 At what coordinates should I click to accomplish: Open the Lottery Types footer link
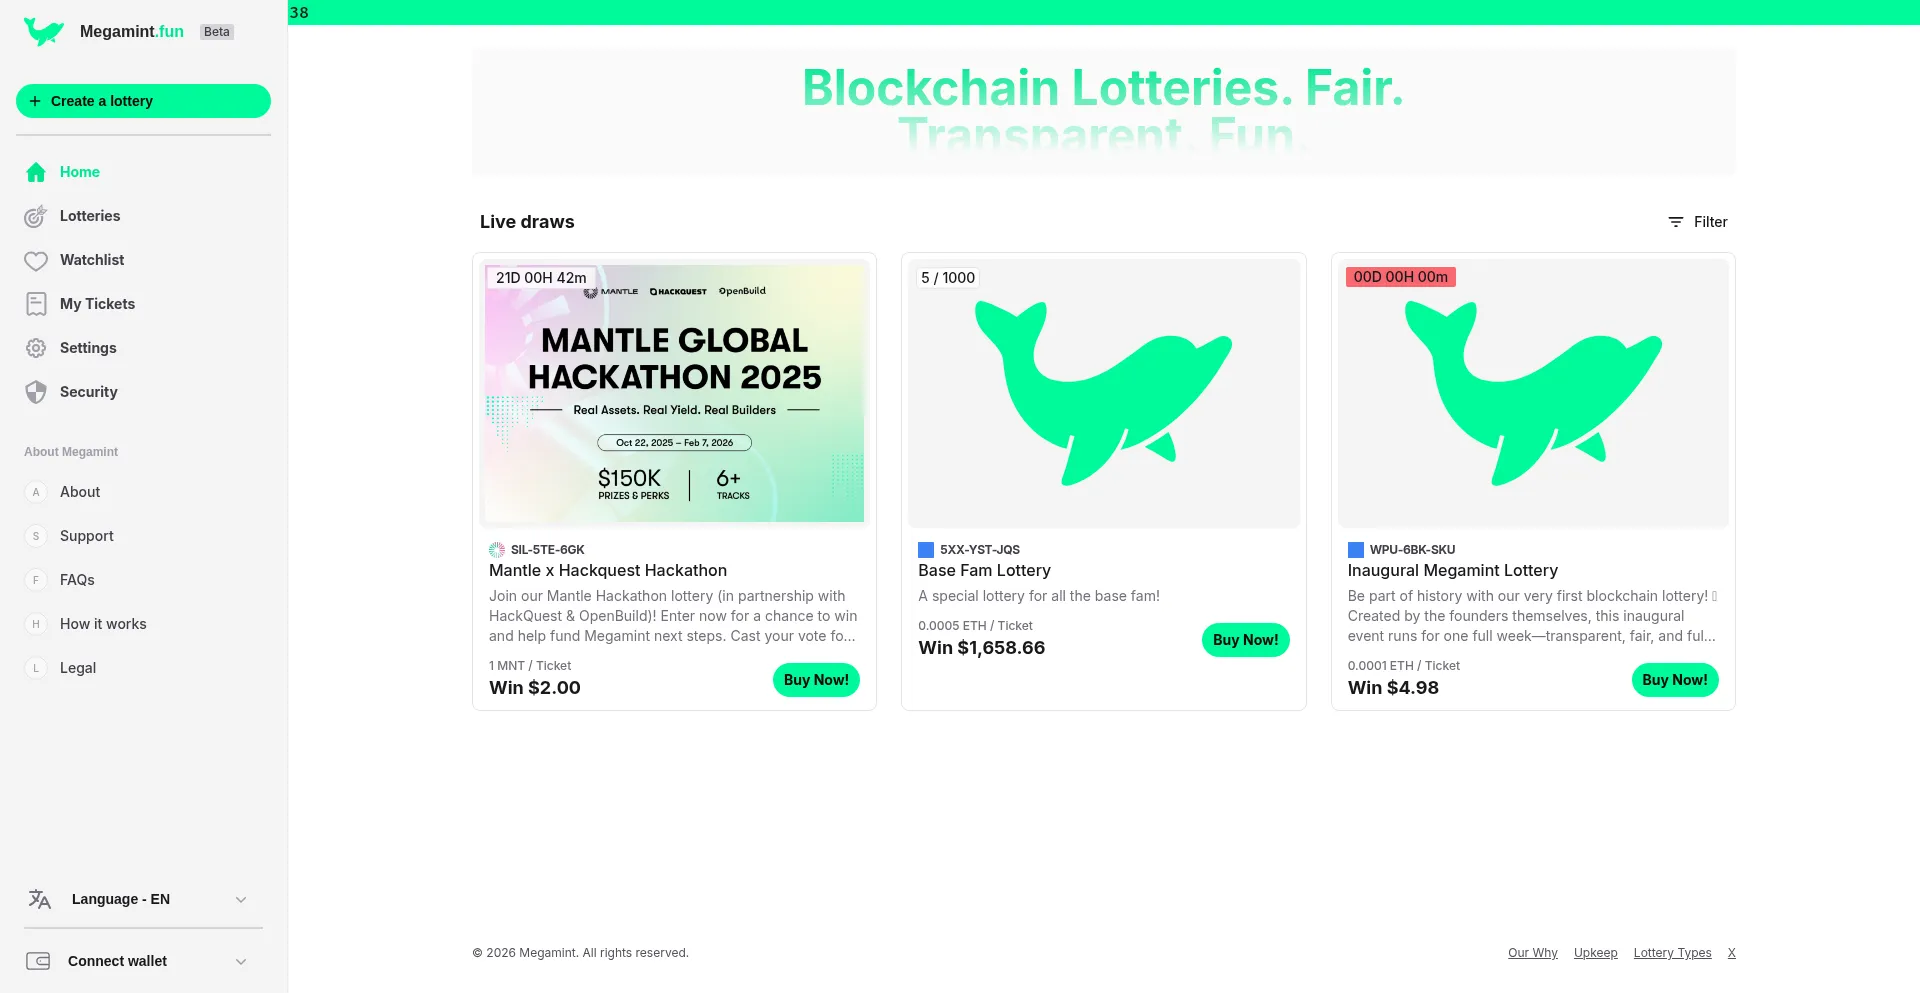coord(1672,953)
